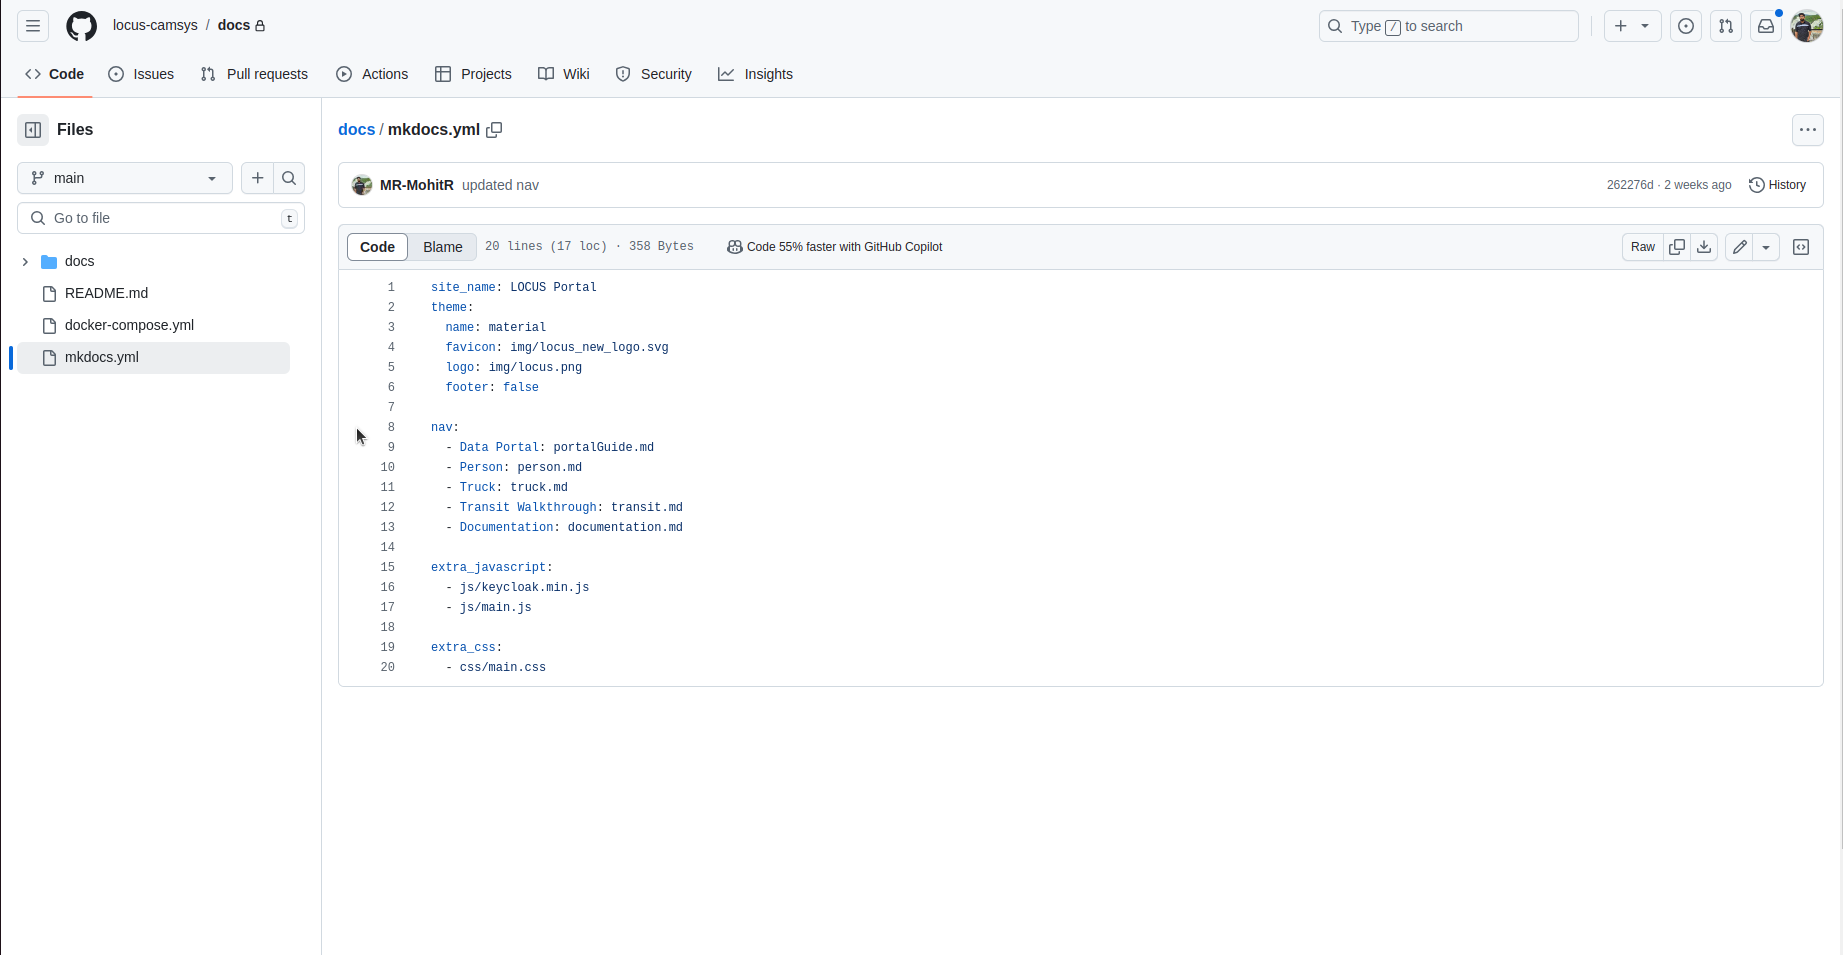This screenshot has width=1843, height=955.
Task: Expand the docs folder tree
Action: point(25,262)
